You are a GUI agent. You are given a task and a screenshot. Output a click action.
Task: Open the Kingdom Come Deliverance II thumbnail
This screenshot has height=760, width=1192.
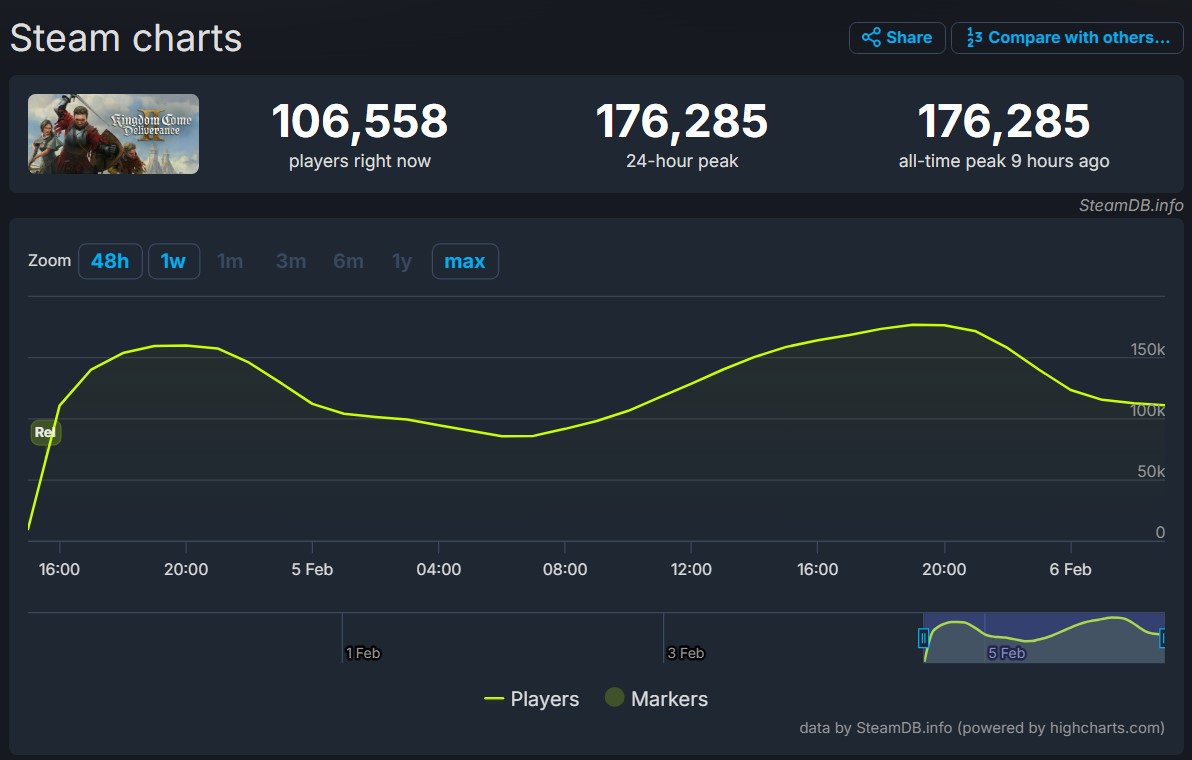click(113, 134)
